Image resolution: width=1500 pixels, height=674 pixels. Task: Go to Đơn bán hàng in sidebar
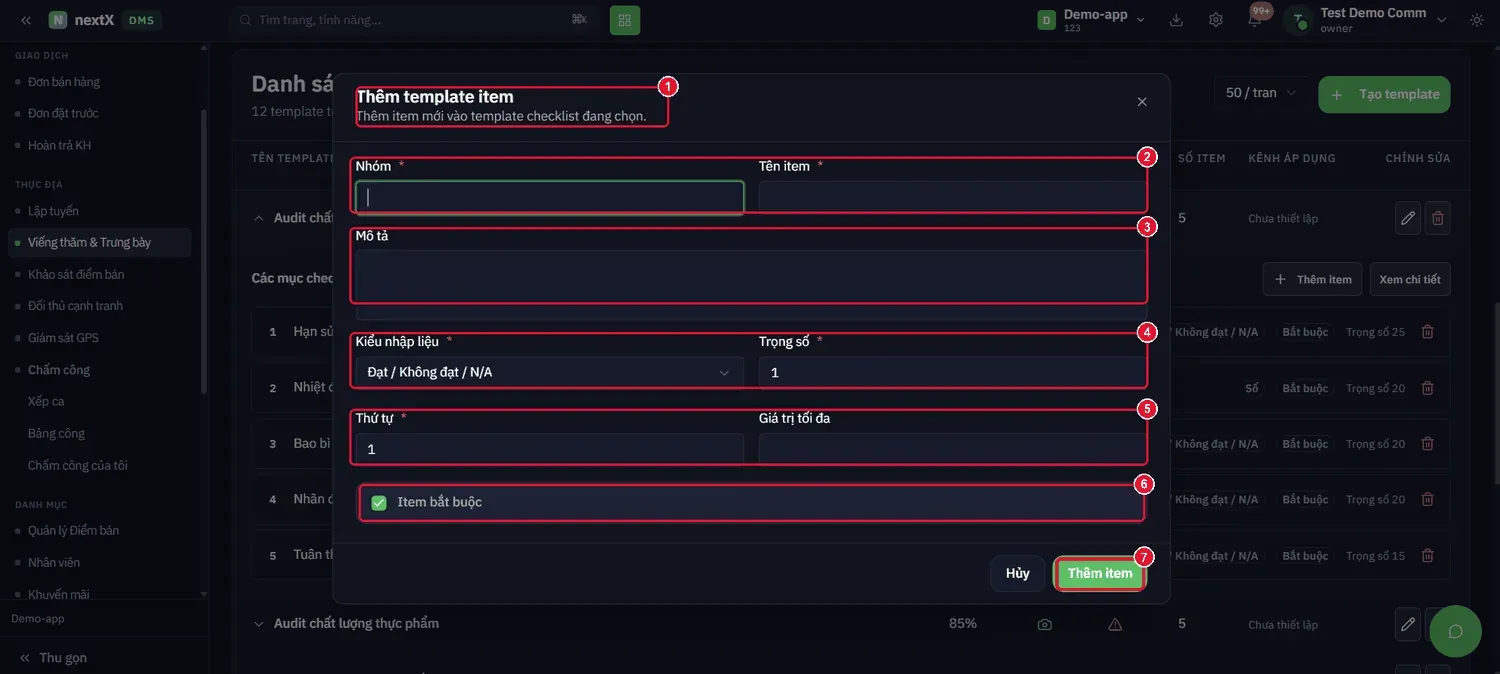coord(64,82)
